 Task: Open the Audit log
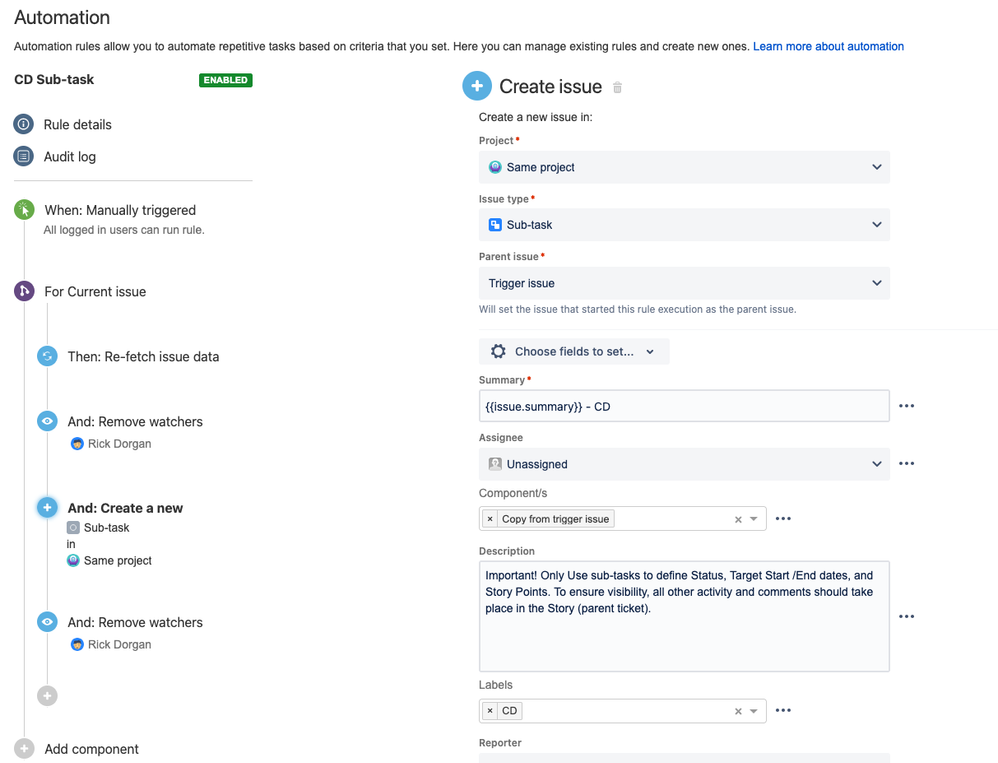pos(69,157)
